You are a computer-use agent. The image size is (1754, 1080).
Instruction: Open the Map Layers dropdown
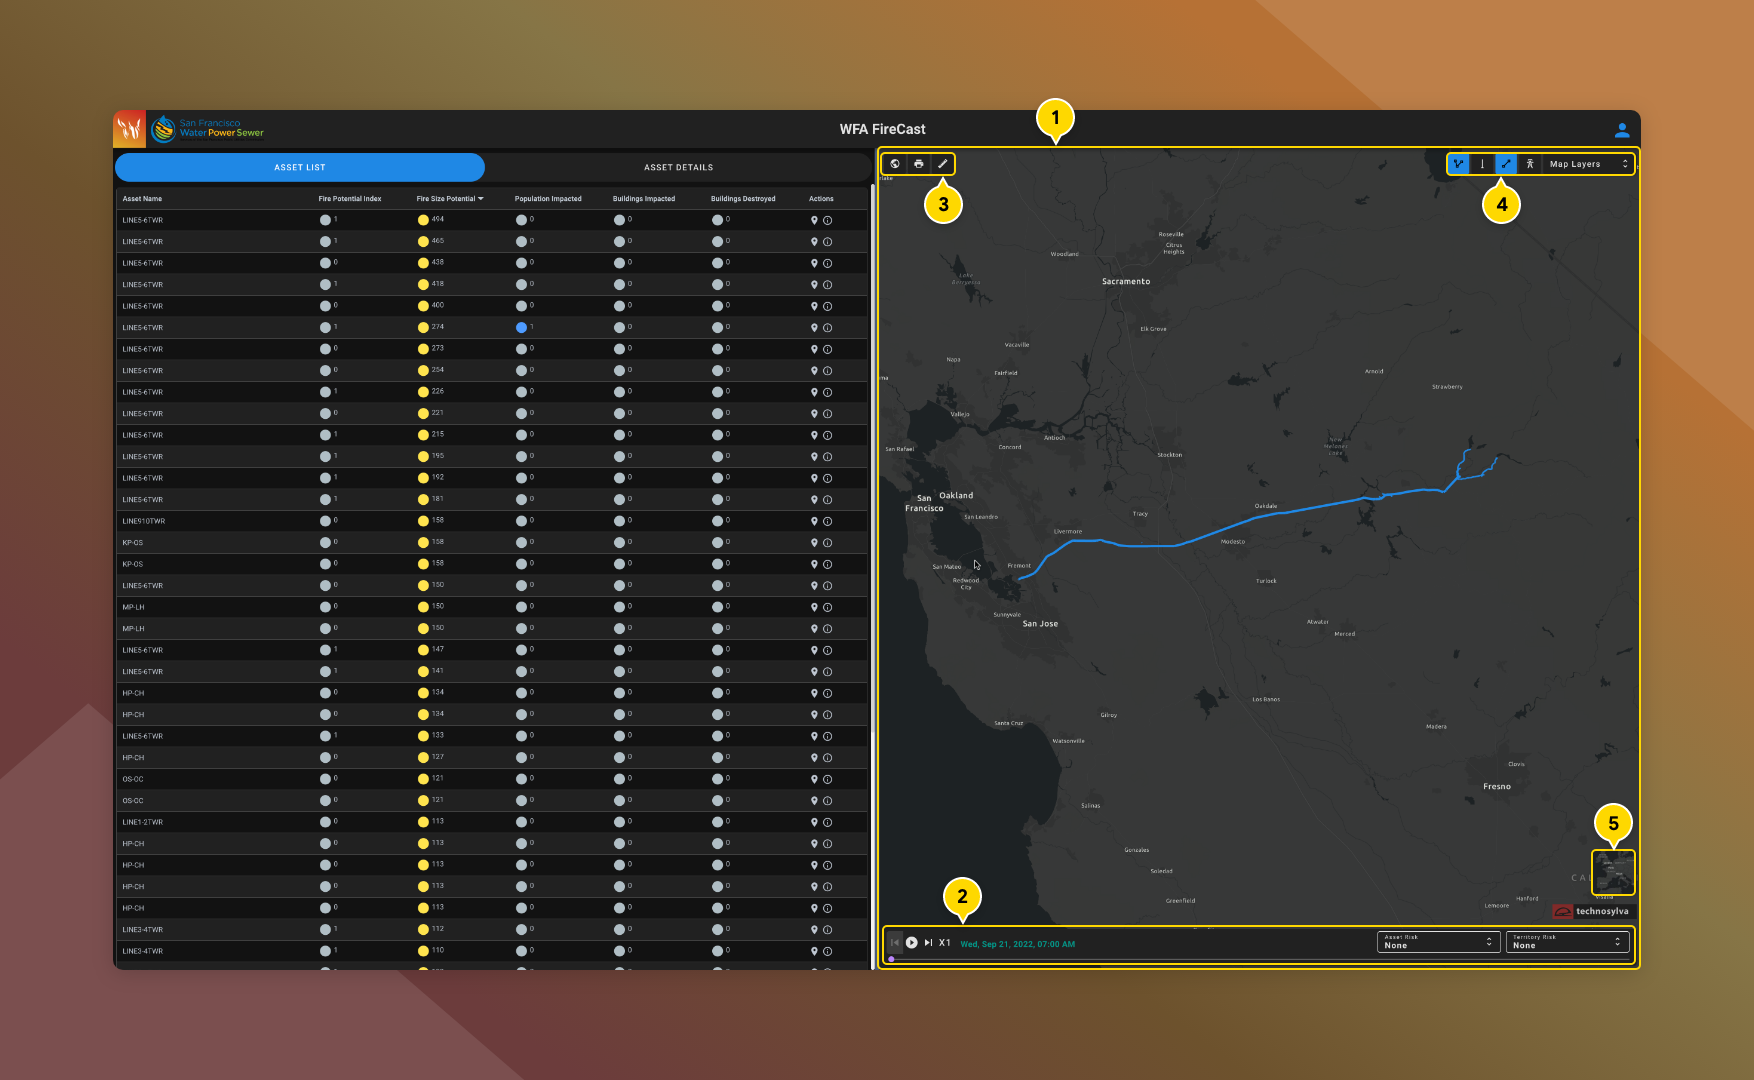point(1588,164)
